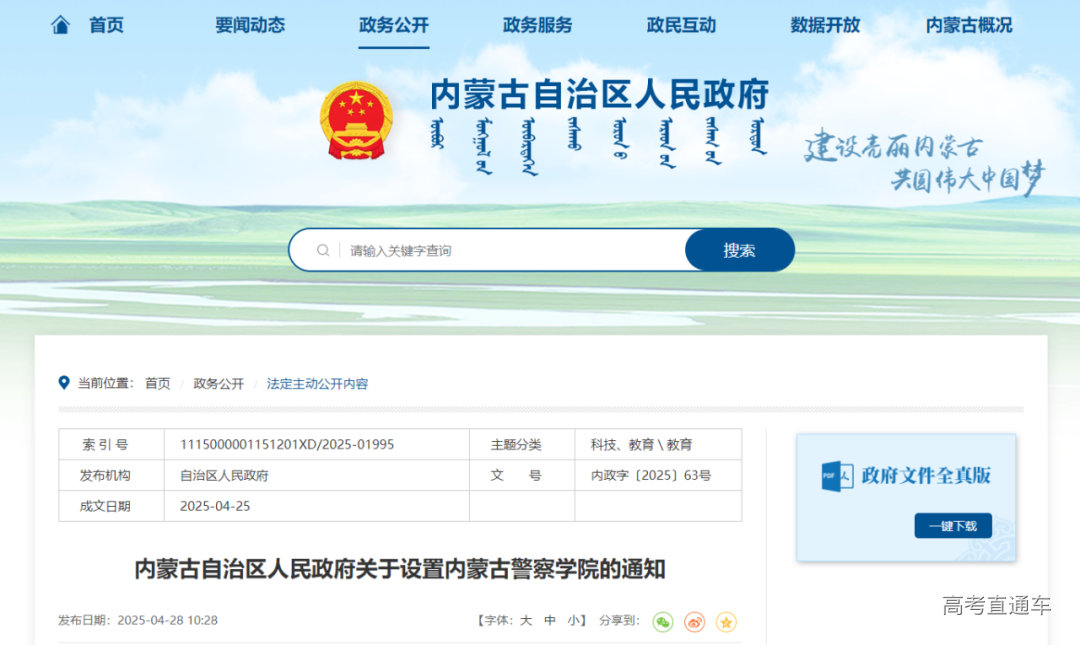
Task: Click the magnifier icon in search box
Action: (323, 250)
